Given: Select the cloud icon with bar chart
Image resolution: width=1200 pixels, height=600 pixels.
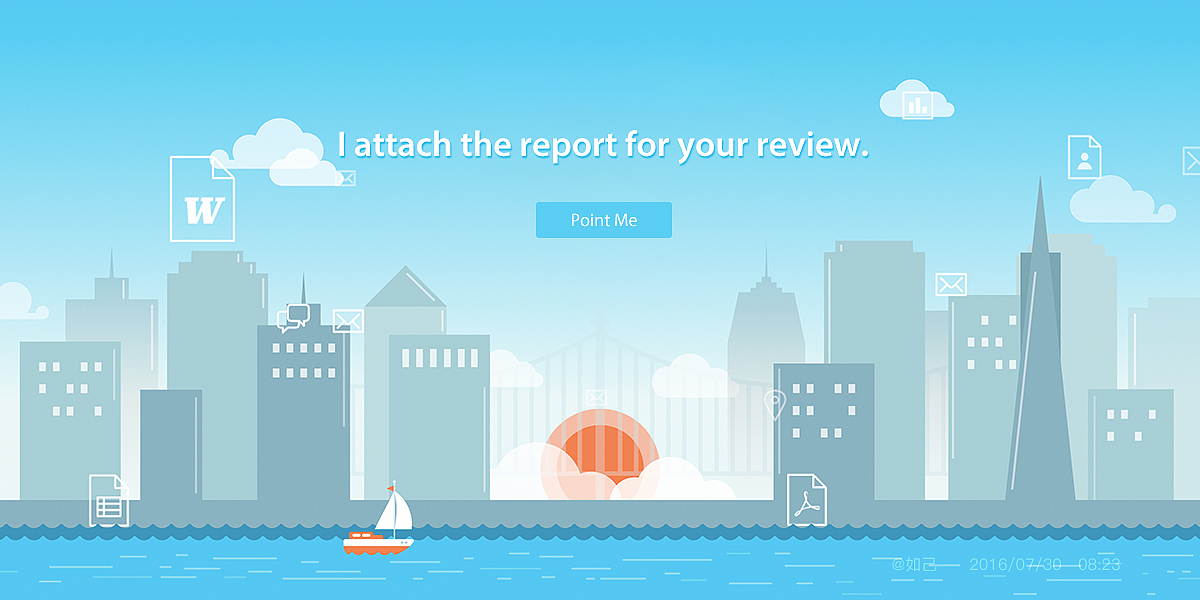Looking at the screenshot, I should pos(917,100).
